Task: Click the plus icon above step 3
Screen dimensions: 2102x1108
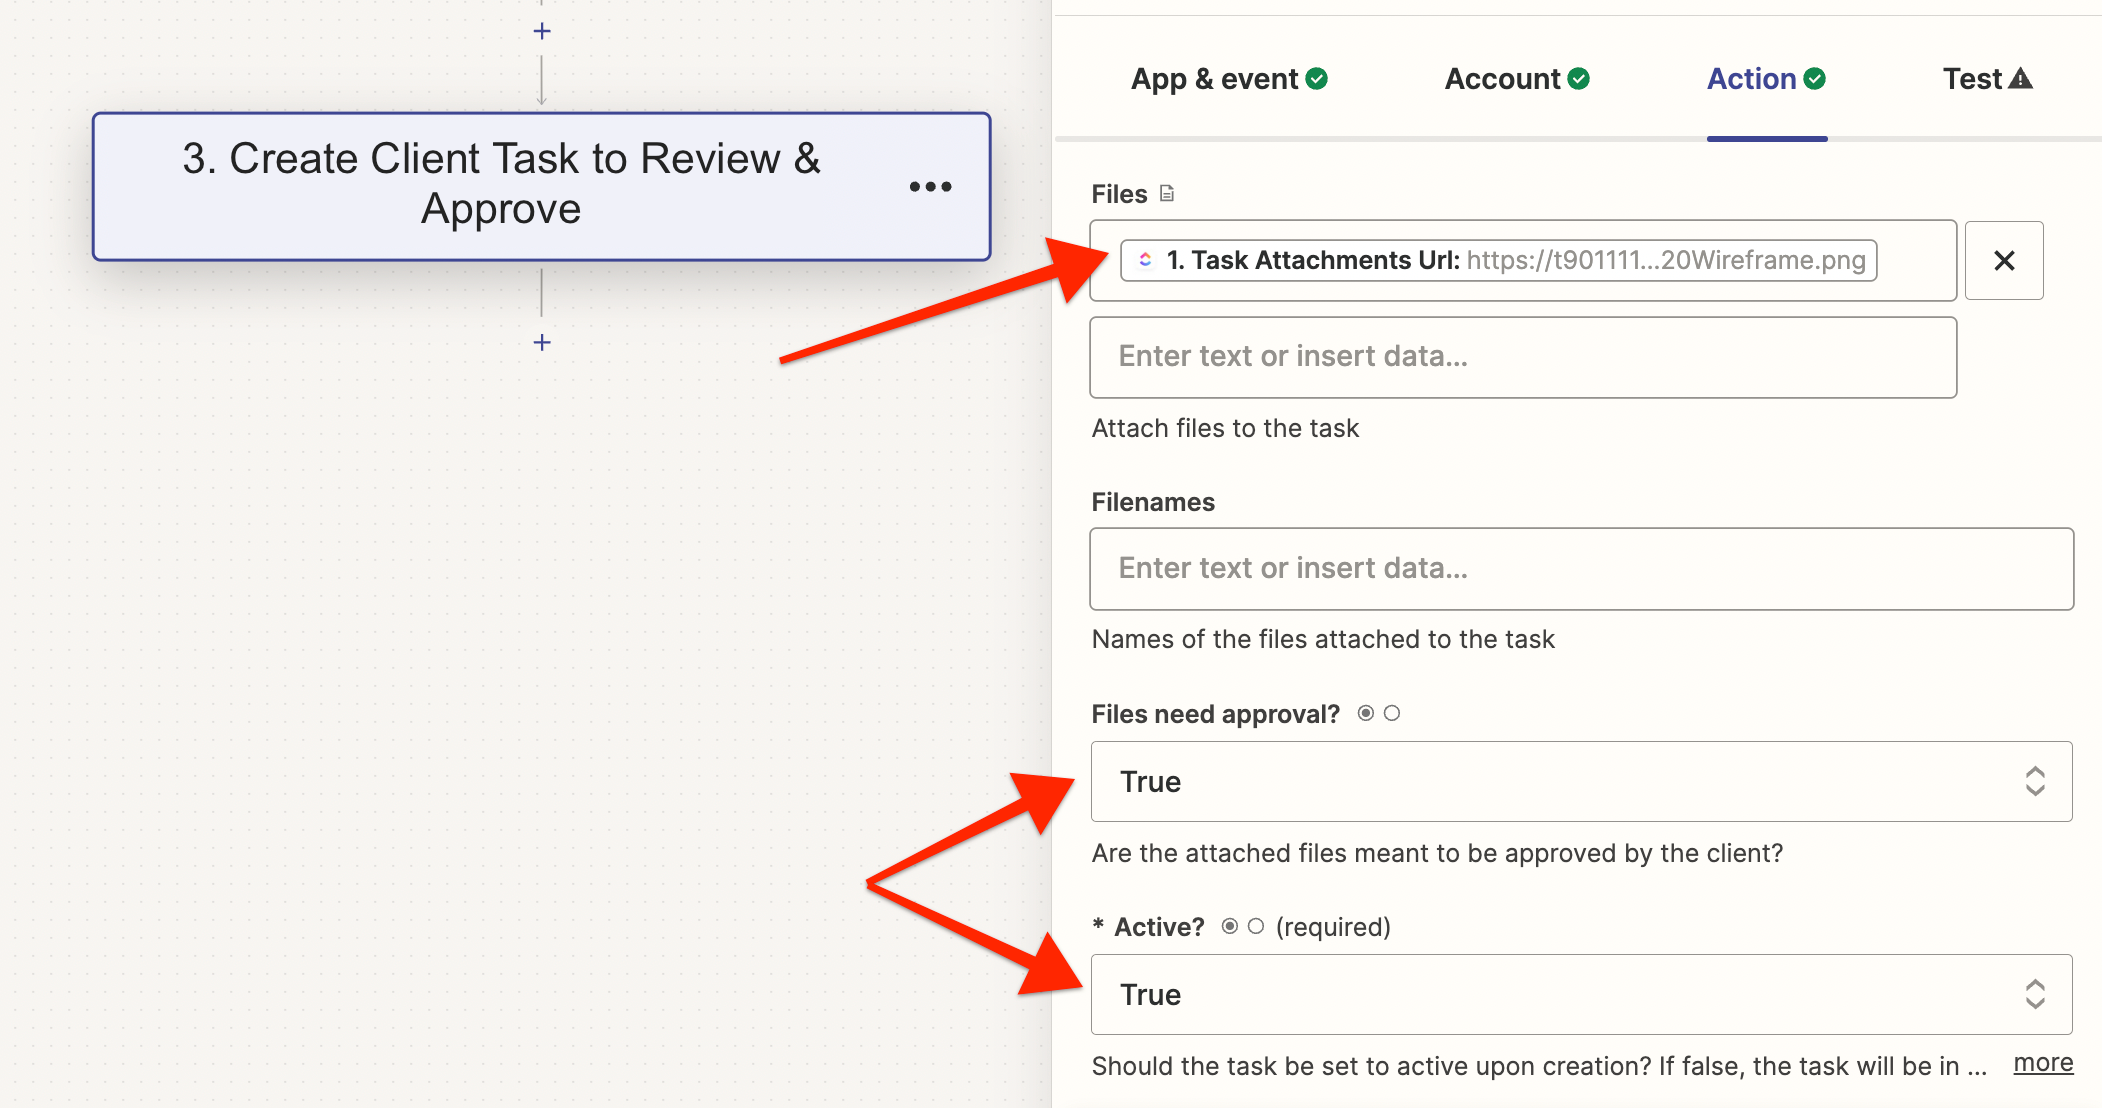Action: tap(542, 31)
